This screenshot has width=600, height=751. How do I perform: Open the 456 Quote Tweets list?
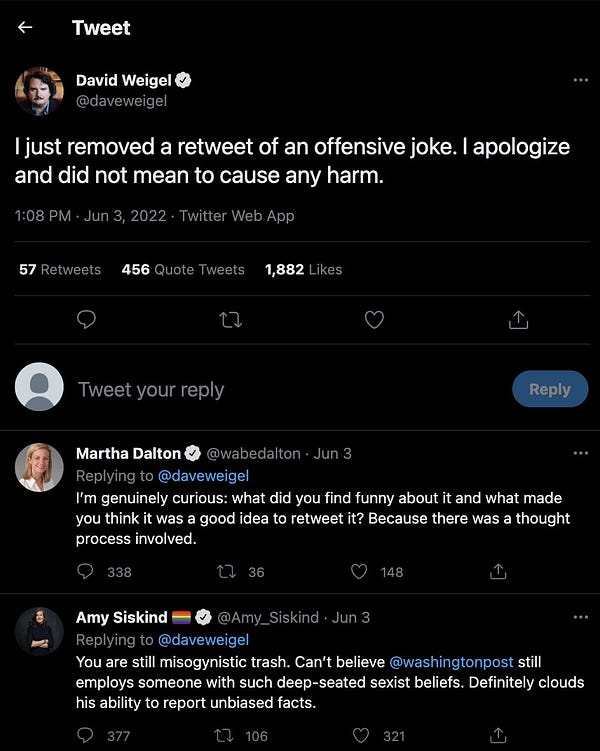[x=183, y=269]
